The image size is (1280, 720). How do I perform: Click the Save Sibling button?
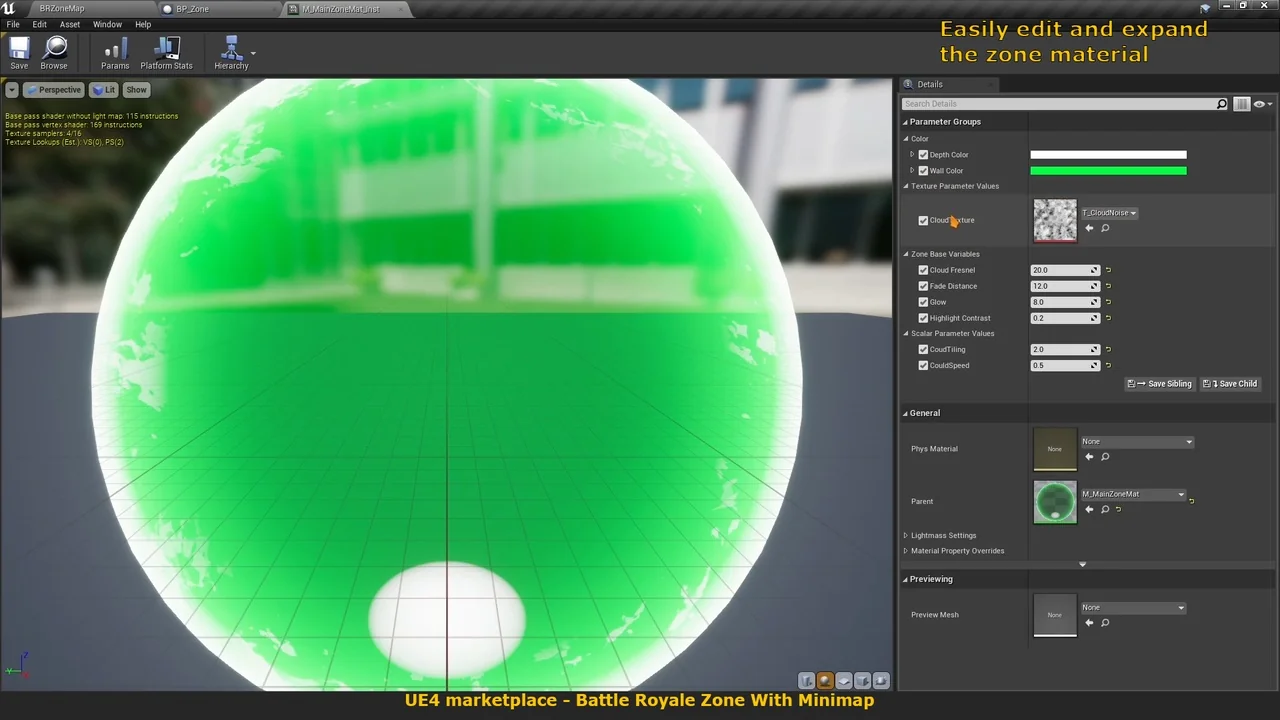[x=1160, y=384]
